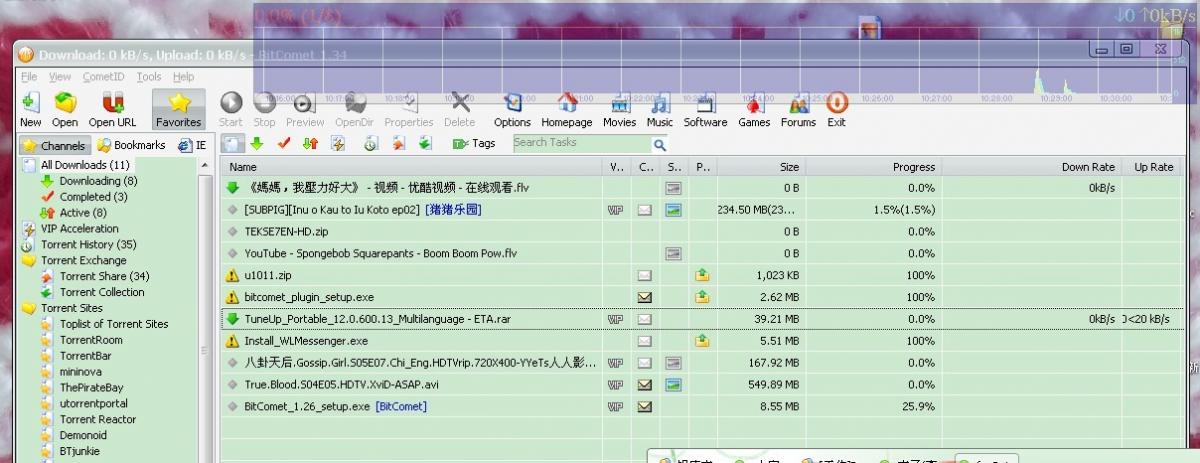Click the Exit power icon
1200x463 pixels.
(837, 109)
